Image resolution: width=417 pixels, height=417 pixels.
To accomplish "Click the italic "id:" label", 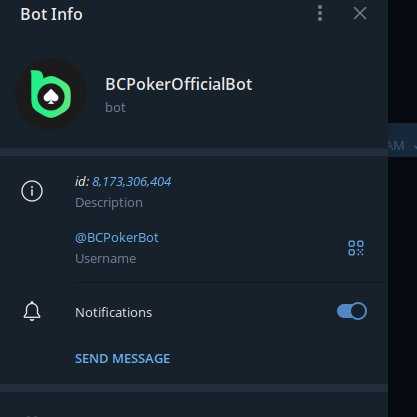I will click(82, 182).
